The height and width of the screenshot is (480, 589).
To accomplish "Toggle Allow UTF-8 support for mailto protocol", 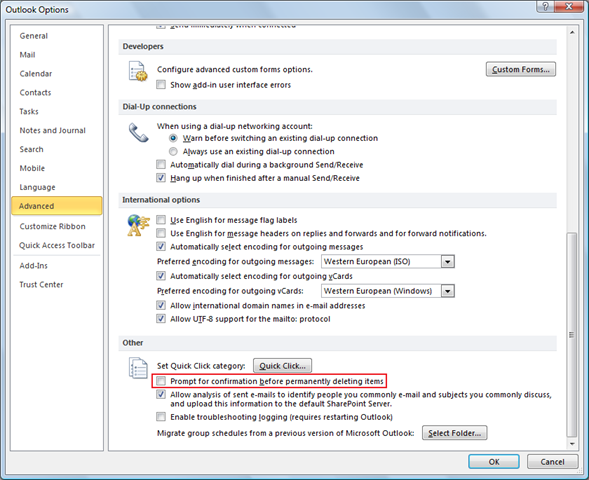I will point(161,319).
